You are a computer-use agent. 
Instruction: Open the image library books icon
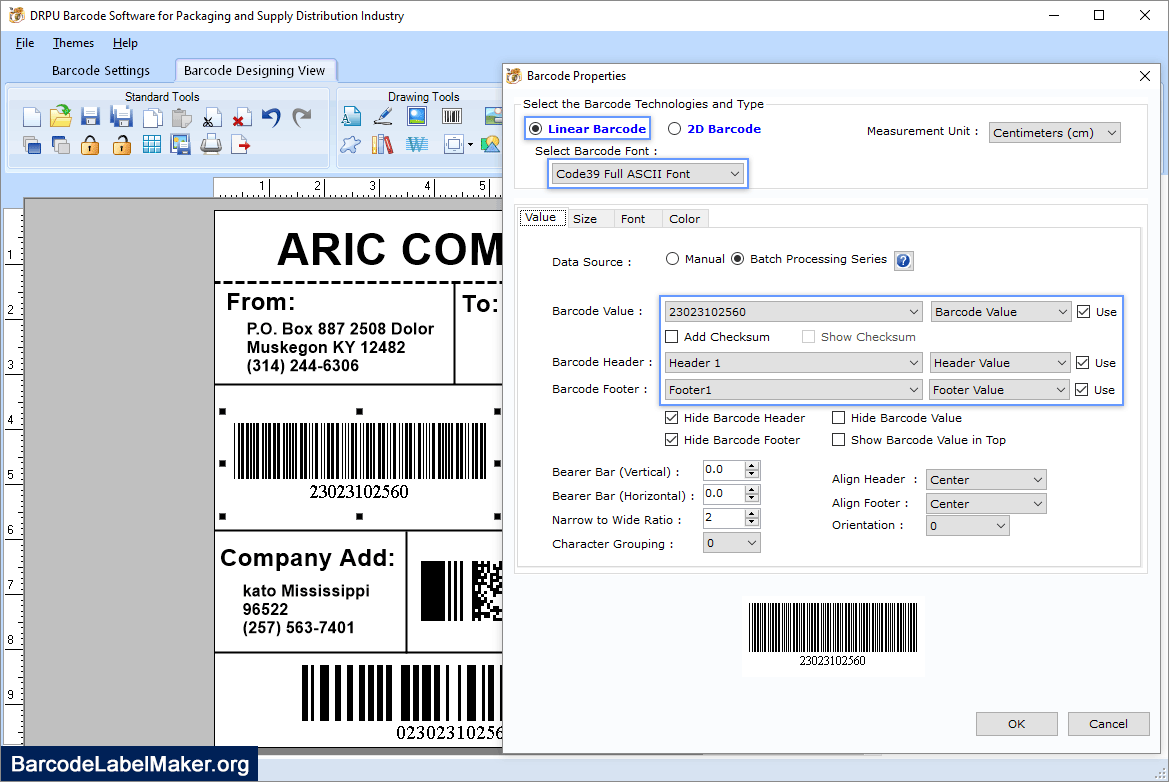382,145
